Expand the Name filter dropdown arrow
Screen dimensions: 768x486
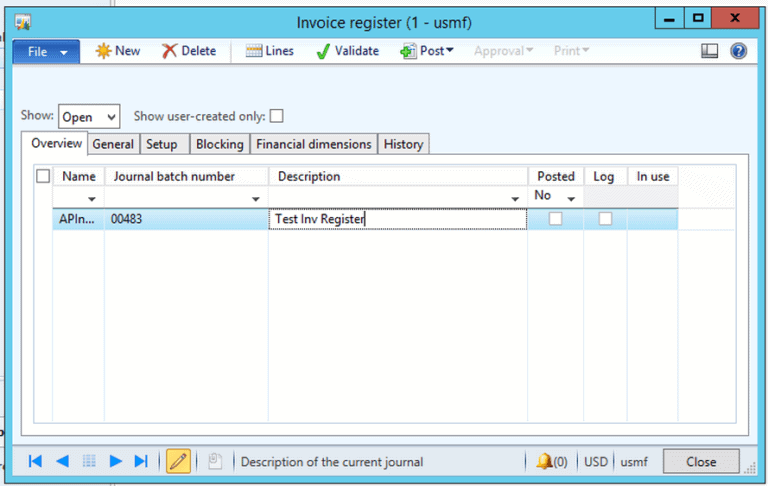tap(92, 199)
